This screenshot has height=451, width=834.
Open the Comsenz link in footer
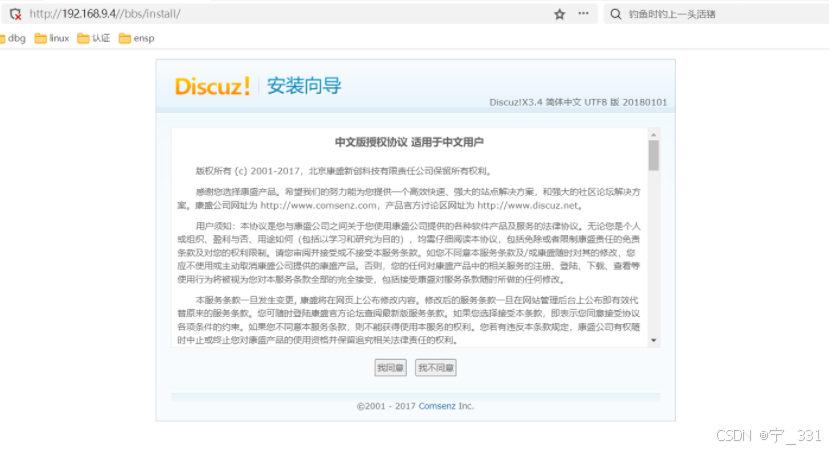point(437,406)
